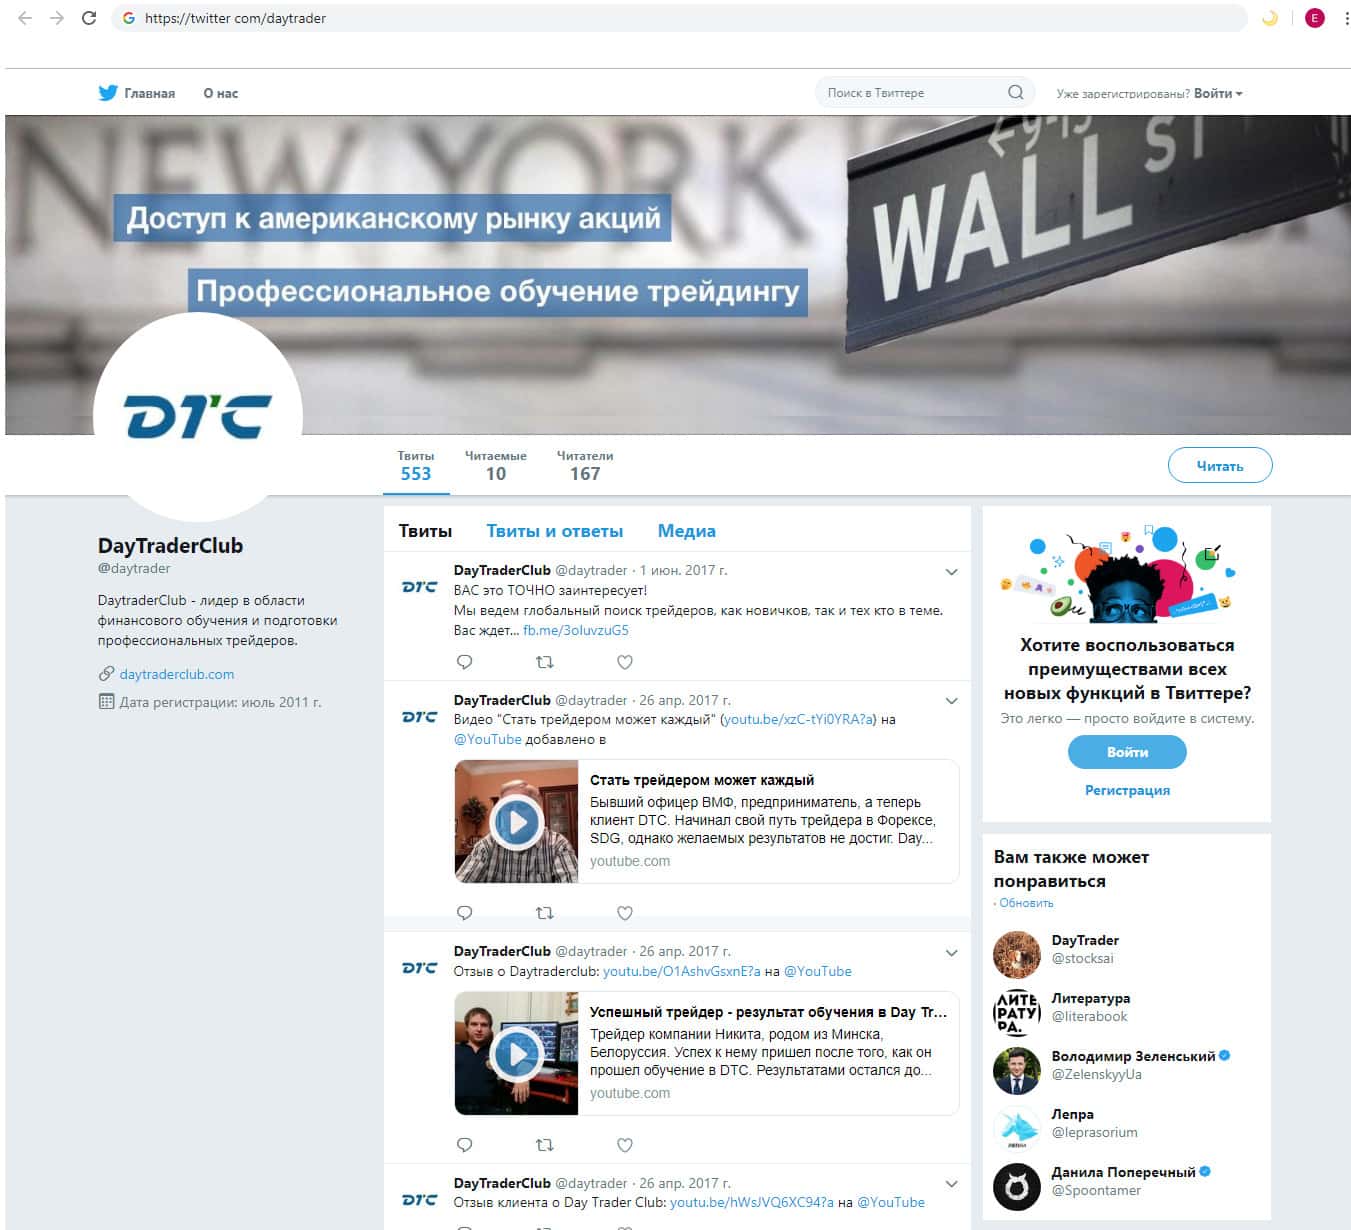
Task: Like the 'Стать трейдером может каждый' tweet
Action: 625,913
